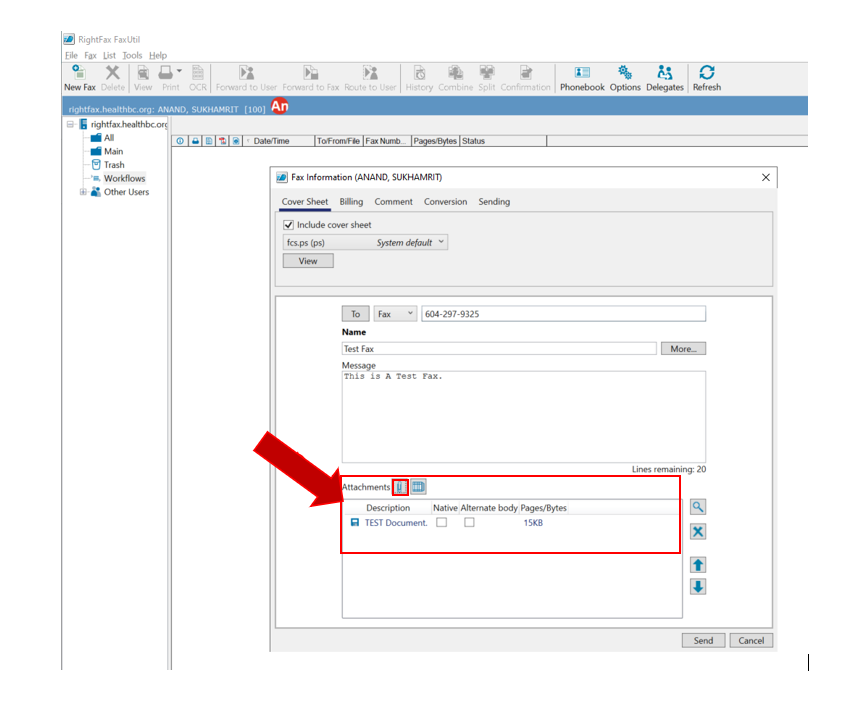Open the library attachments icon next to paperclip

(x=417, y=487)
